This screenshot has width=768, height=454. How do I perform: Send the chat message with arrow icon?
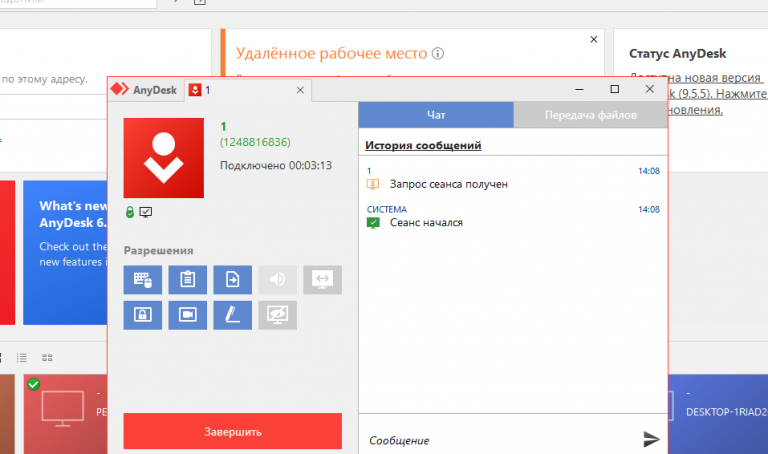pos(651,439)
